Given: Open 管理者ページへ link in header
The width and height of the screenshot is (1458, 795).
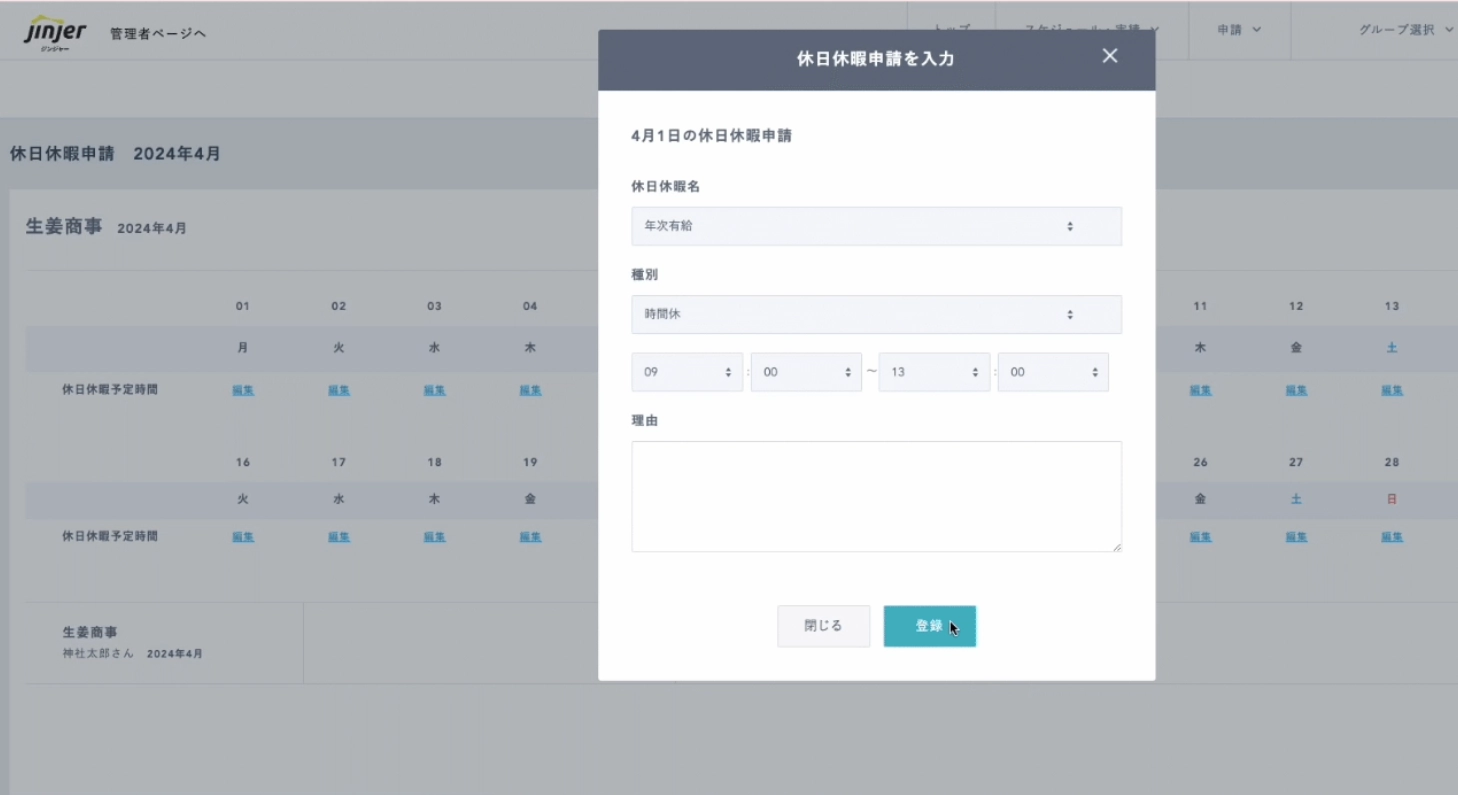Looking at the screenshot, I should [158, 34].
